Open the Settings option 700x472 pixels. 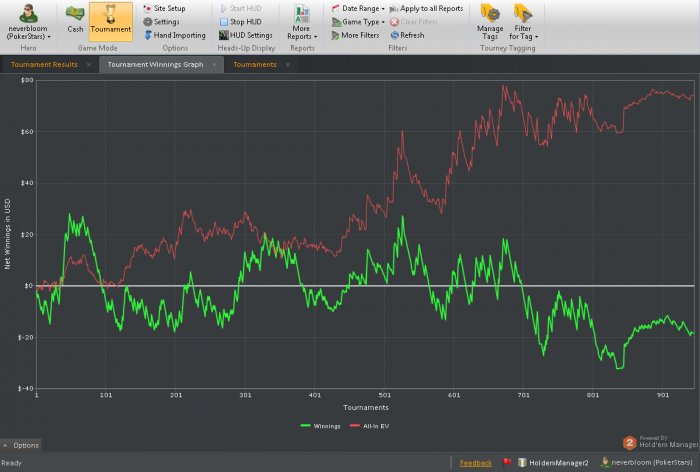(x=165, y=21)
